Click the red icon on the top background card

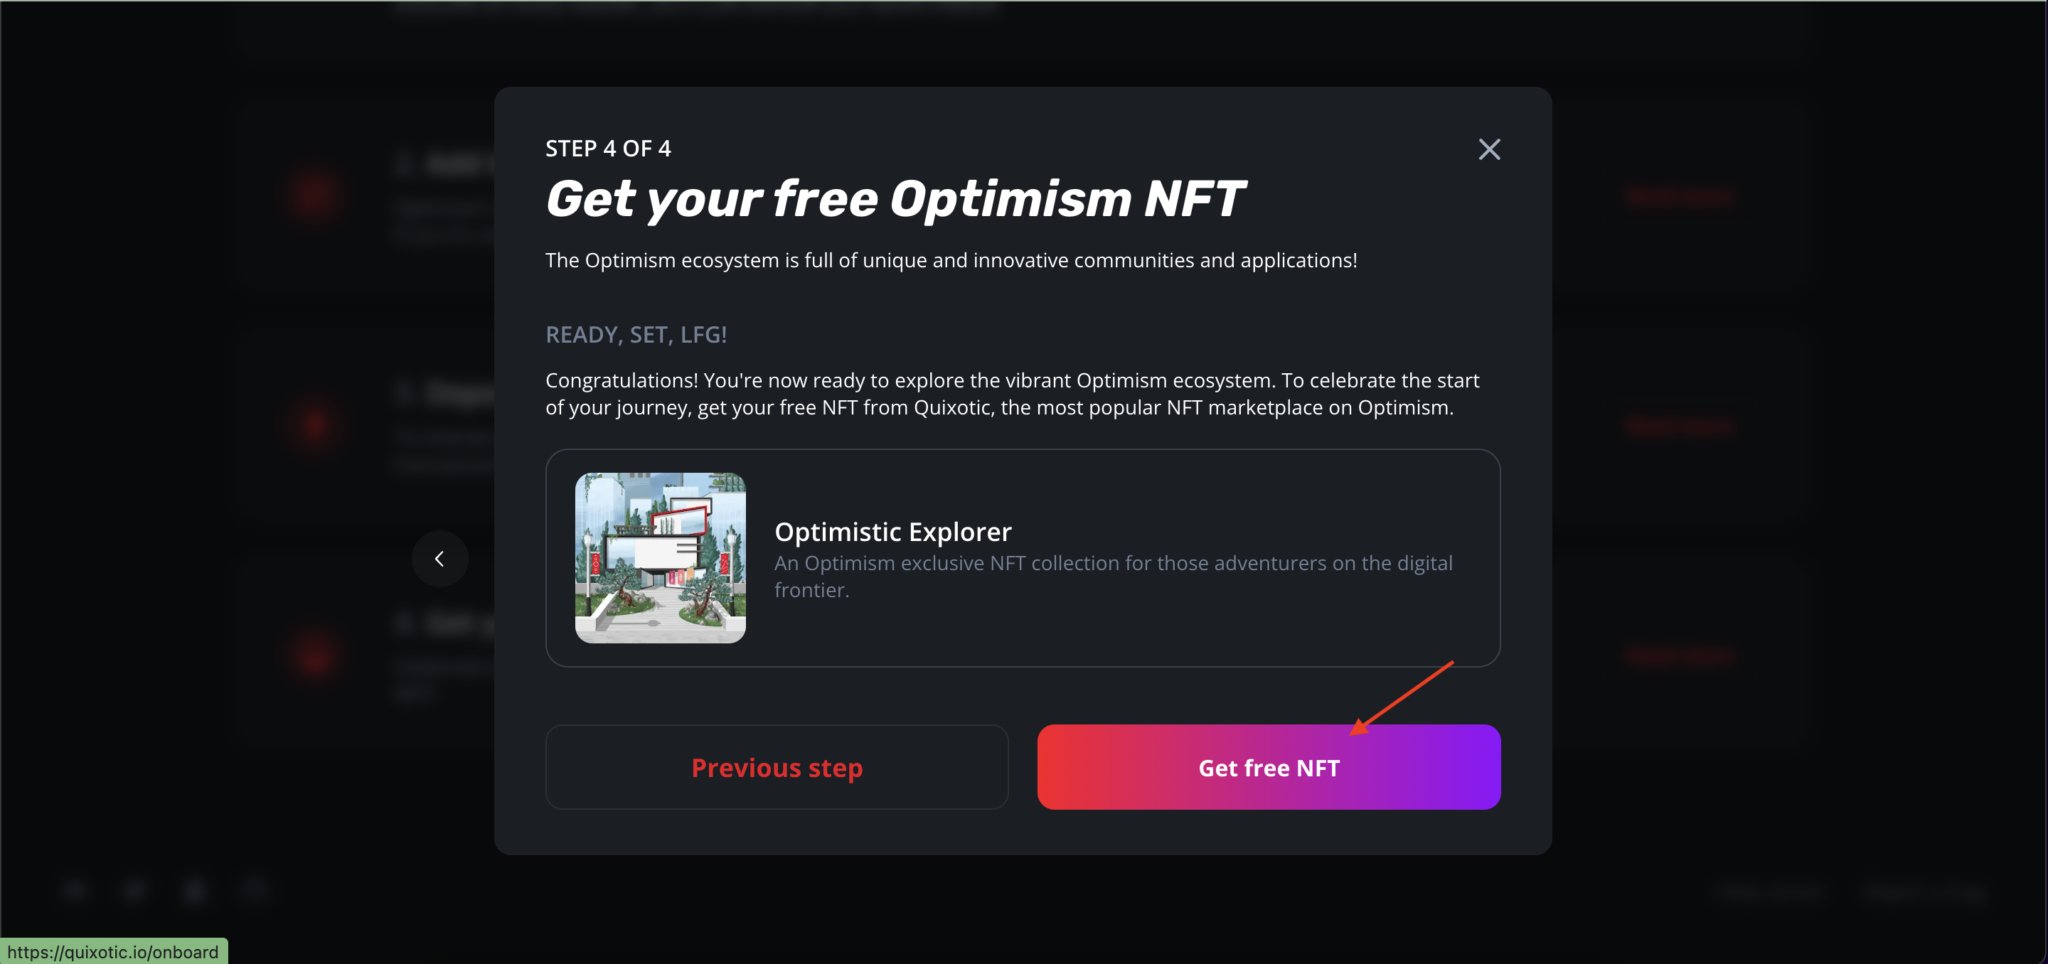(316, 196)
